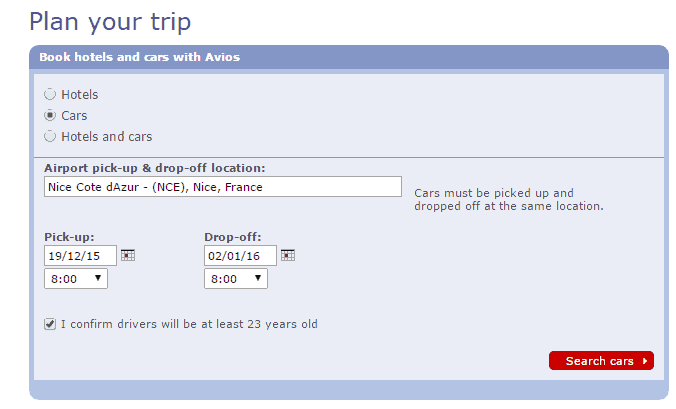Screen dimensions: 676x409
Task: Click the Search cars button text
Action: [599, 361]
